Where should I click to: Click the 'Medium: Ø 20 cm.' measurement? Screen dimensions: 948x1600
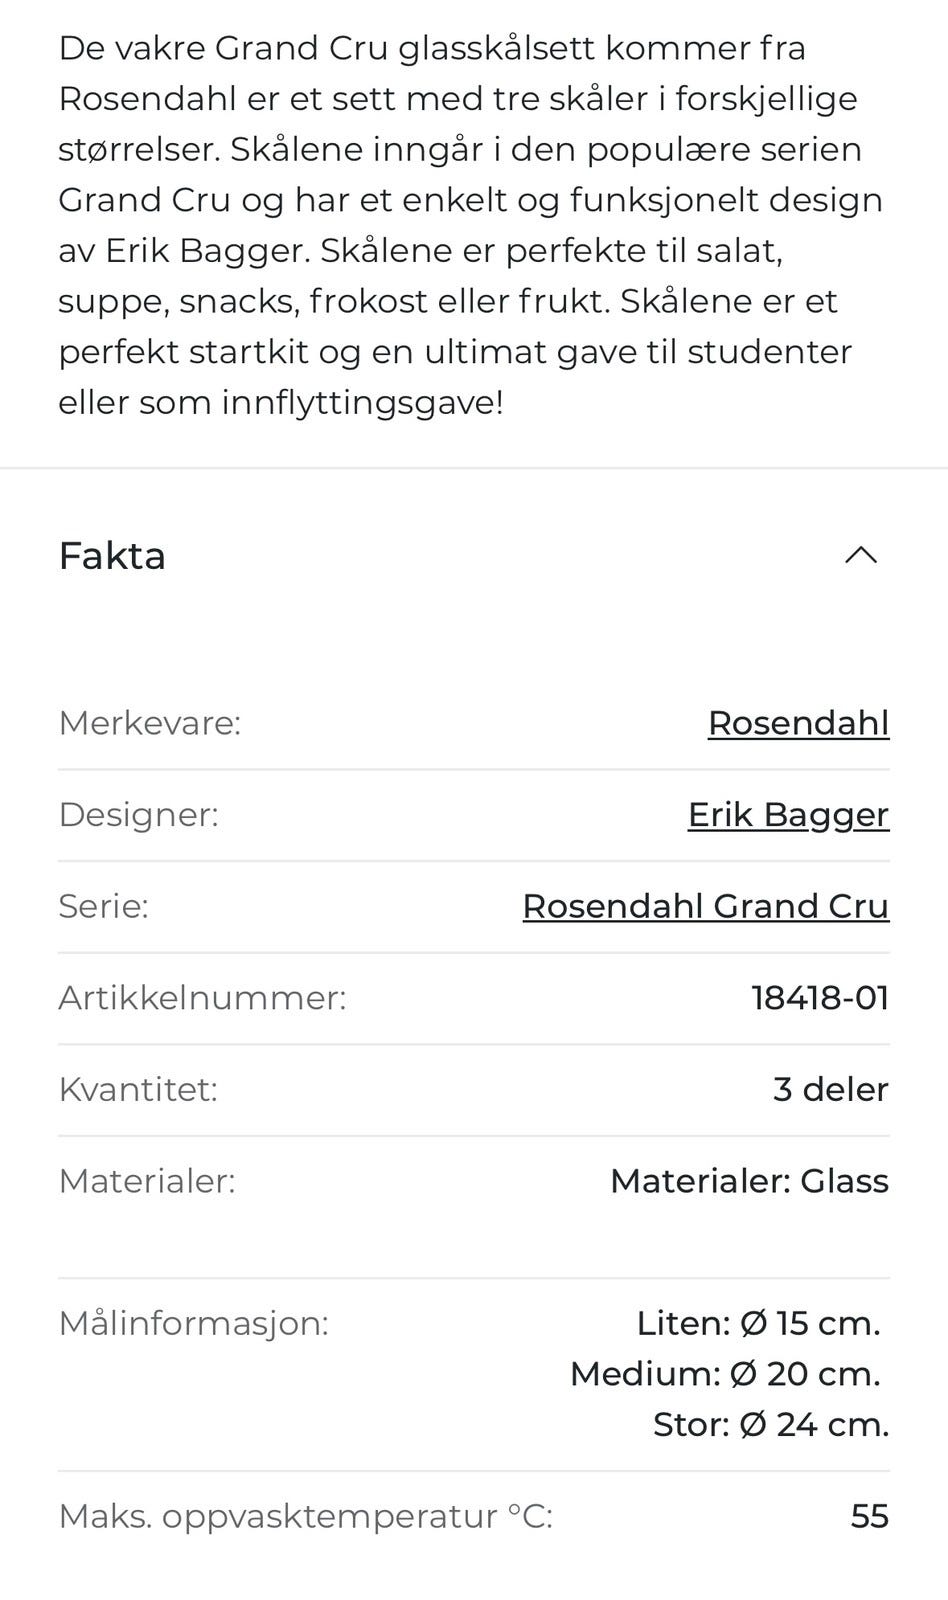[725, 1374]
